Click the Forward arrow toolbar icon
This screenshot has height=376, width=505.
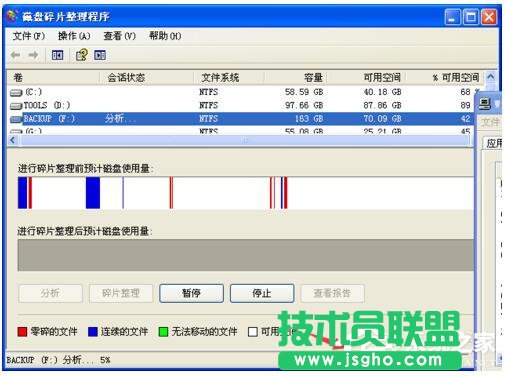pos(33,55)
